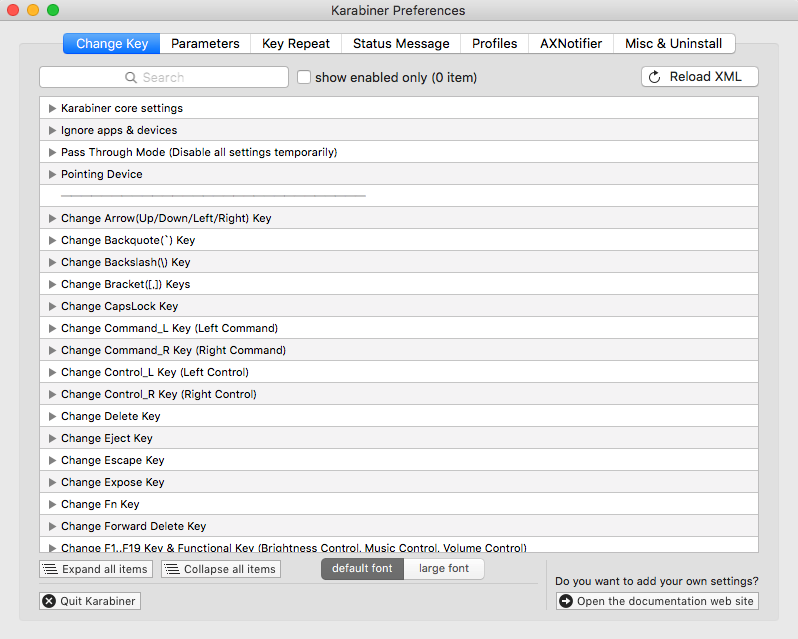This screenshot has height=639, width=798.
Task: Select Change Command_L Key (Left Command) text
Action: point(169,328)
